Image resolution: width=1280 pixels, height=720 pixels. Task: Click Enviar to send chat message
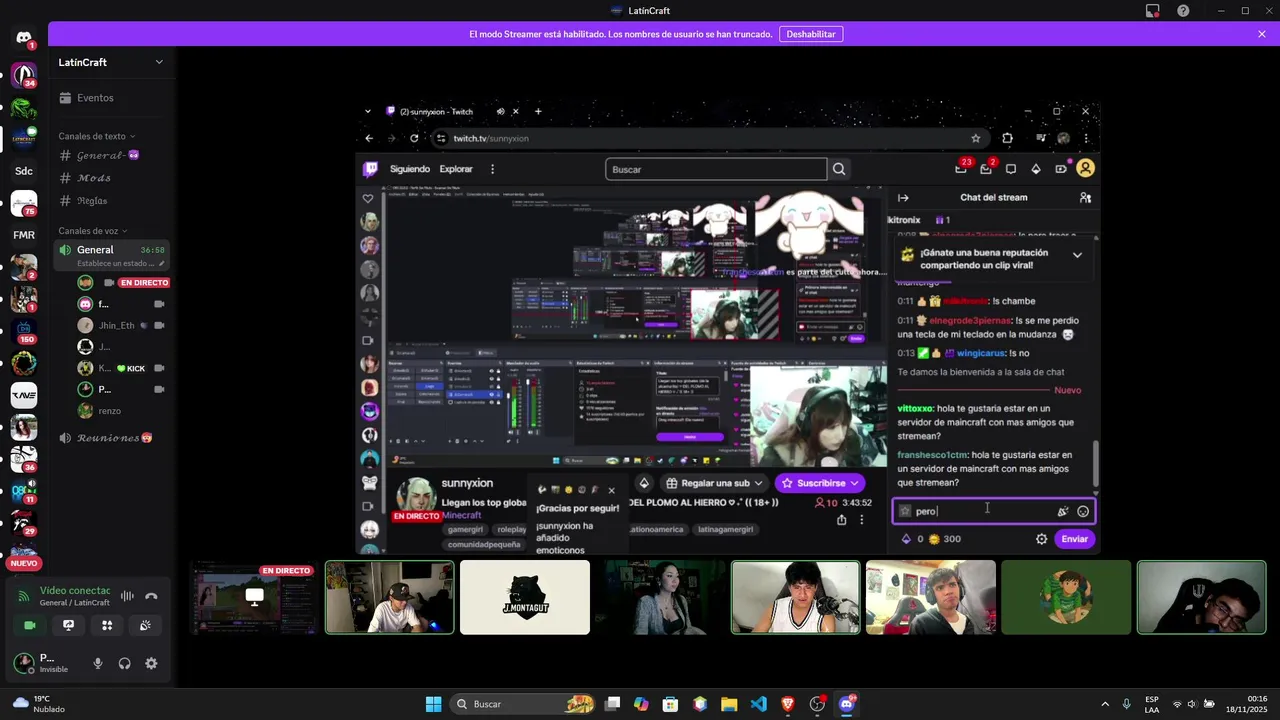click(1075, 539)
